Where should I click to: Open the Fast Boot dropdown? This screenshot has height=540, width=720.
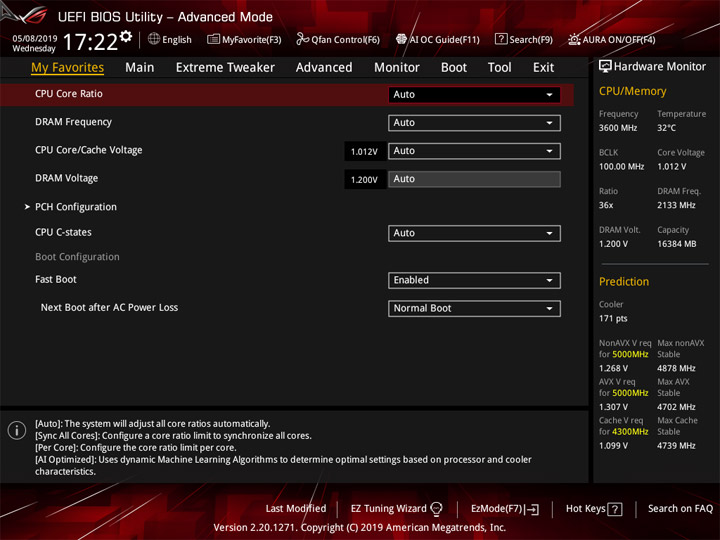474,280
